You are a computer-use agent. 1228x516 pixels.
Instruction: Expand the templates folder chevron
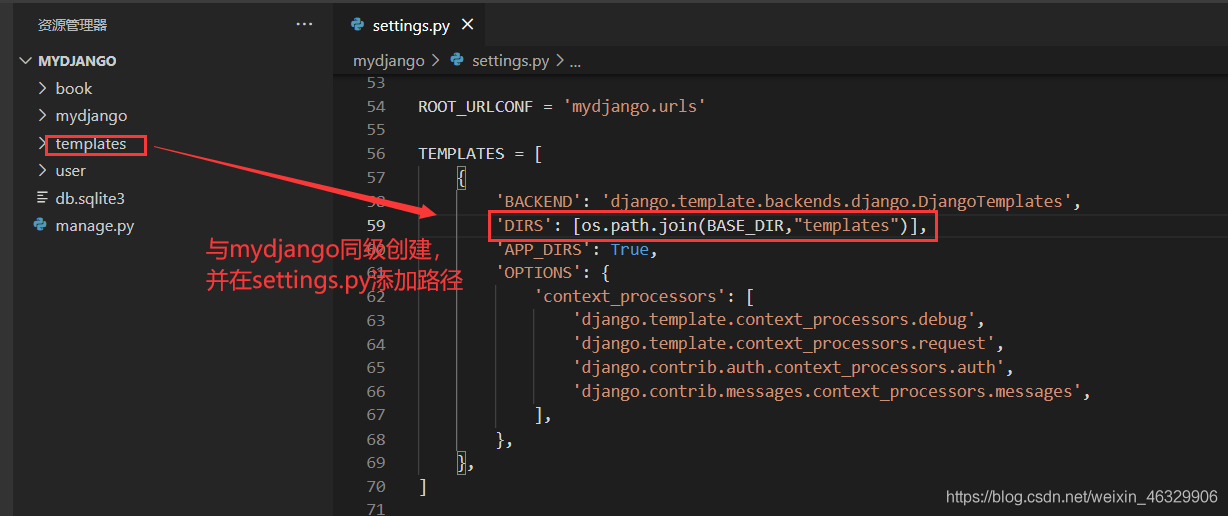tap(42, 143)
